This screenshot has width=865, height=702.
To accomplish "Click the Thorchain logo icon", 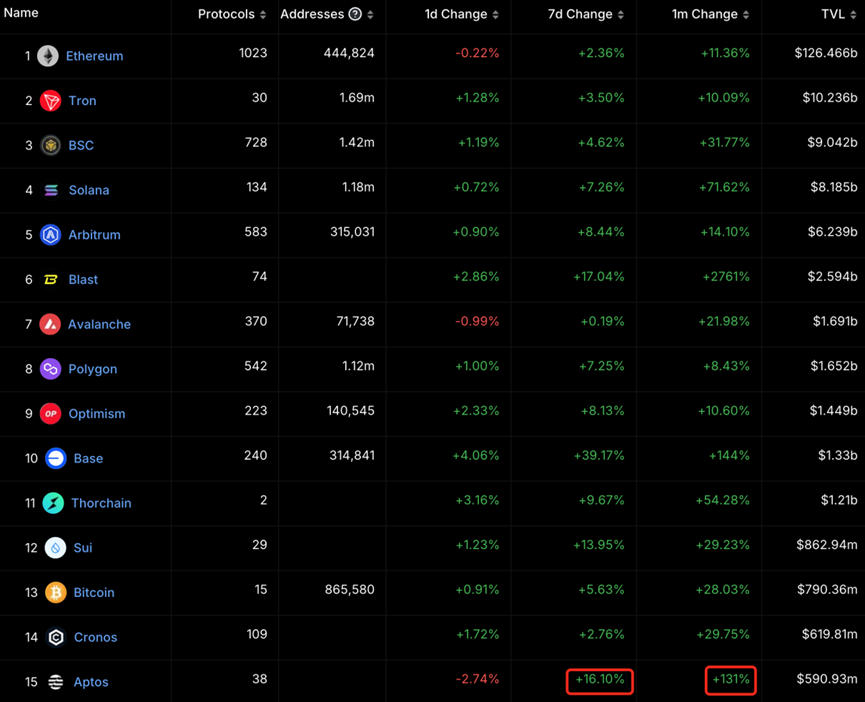I will point(54,503).
